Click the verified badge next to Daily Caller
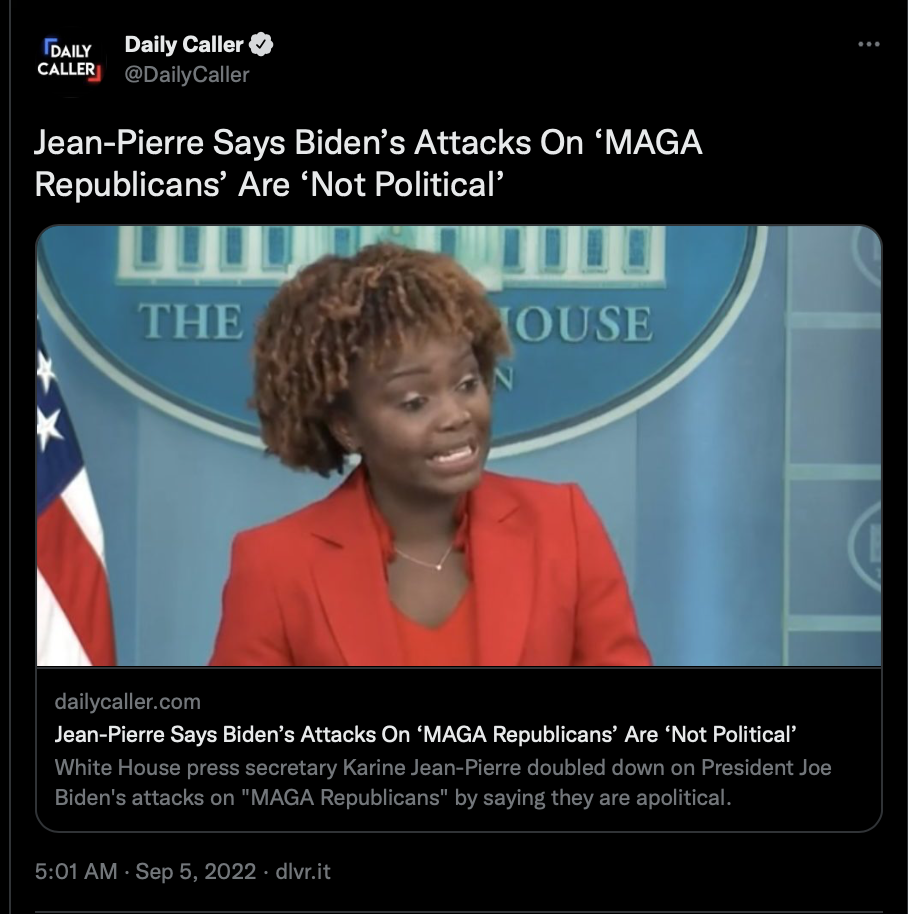This screenshot has width=908, height=914. [x=261, y=44]
